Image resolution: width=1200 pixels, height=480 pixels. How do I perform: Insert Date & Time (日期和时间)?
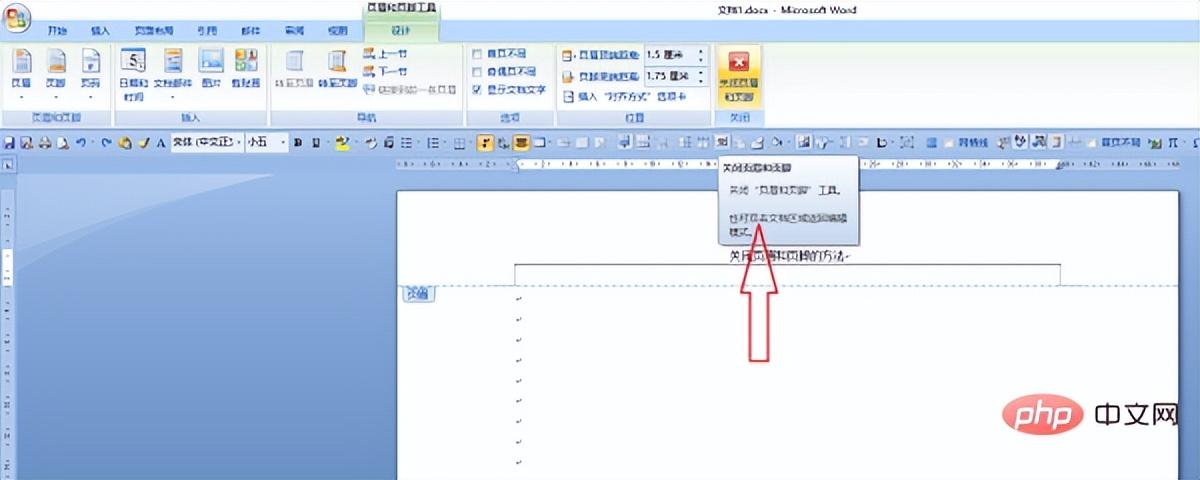coord(133,72)
